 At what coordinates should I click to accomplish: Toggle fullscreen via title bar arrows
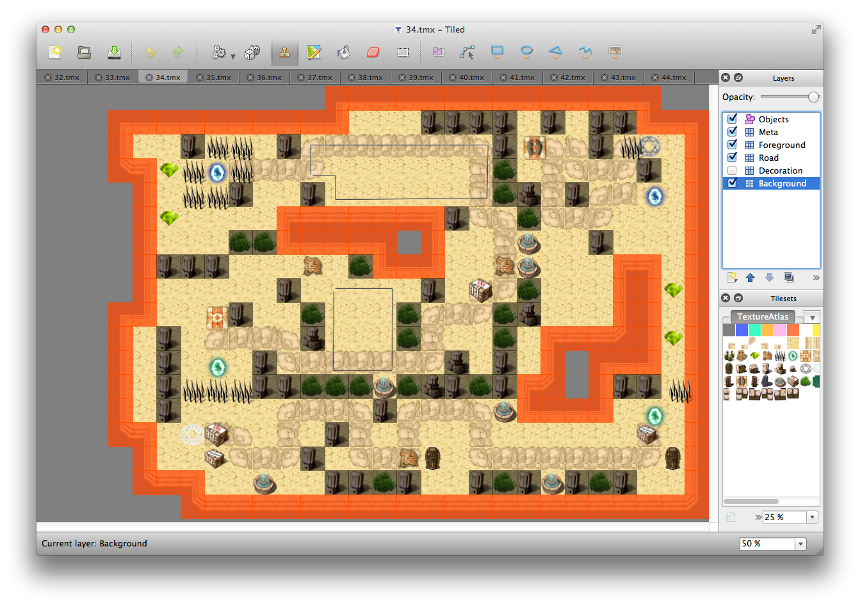(816, 30)
